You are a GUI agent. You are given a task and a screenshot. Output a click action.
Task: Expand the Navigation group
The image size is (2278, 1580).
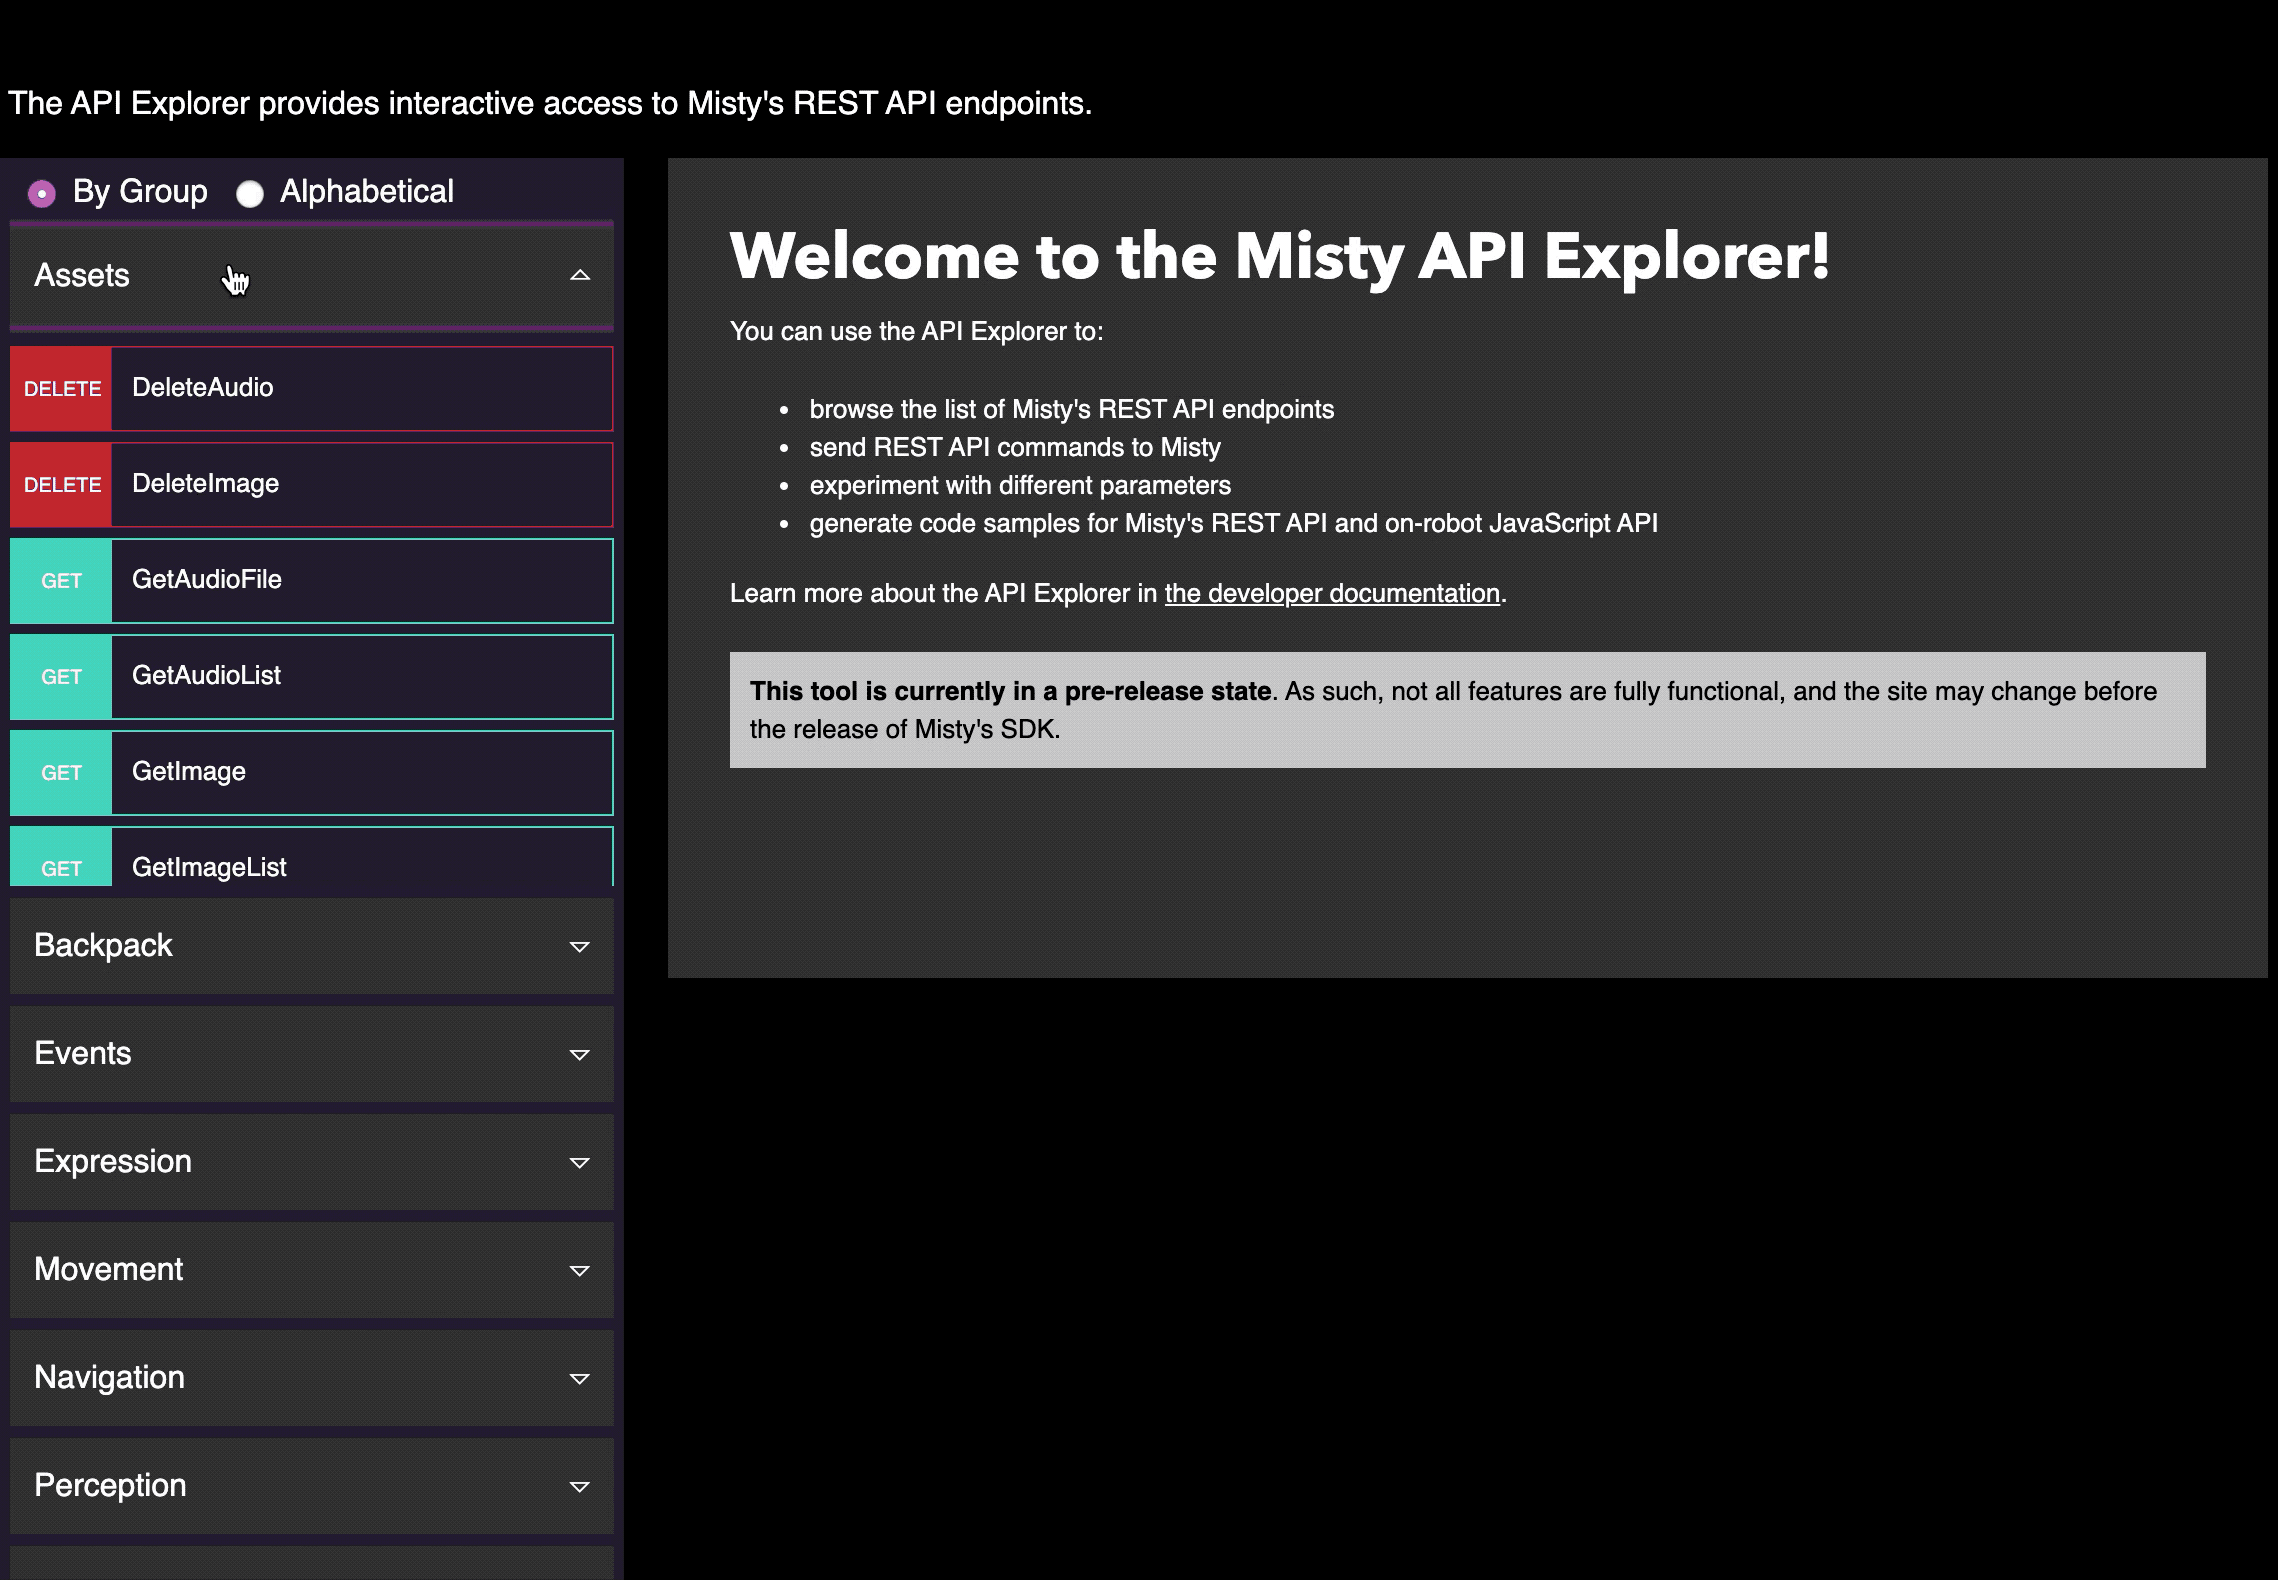(x=310, y=1377)
